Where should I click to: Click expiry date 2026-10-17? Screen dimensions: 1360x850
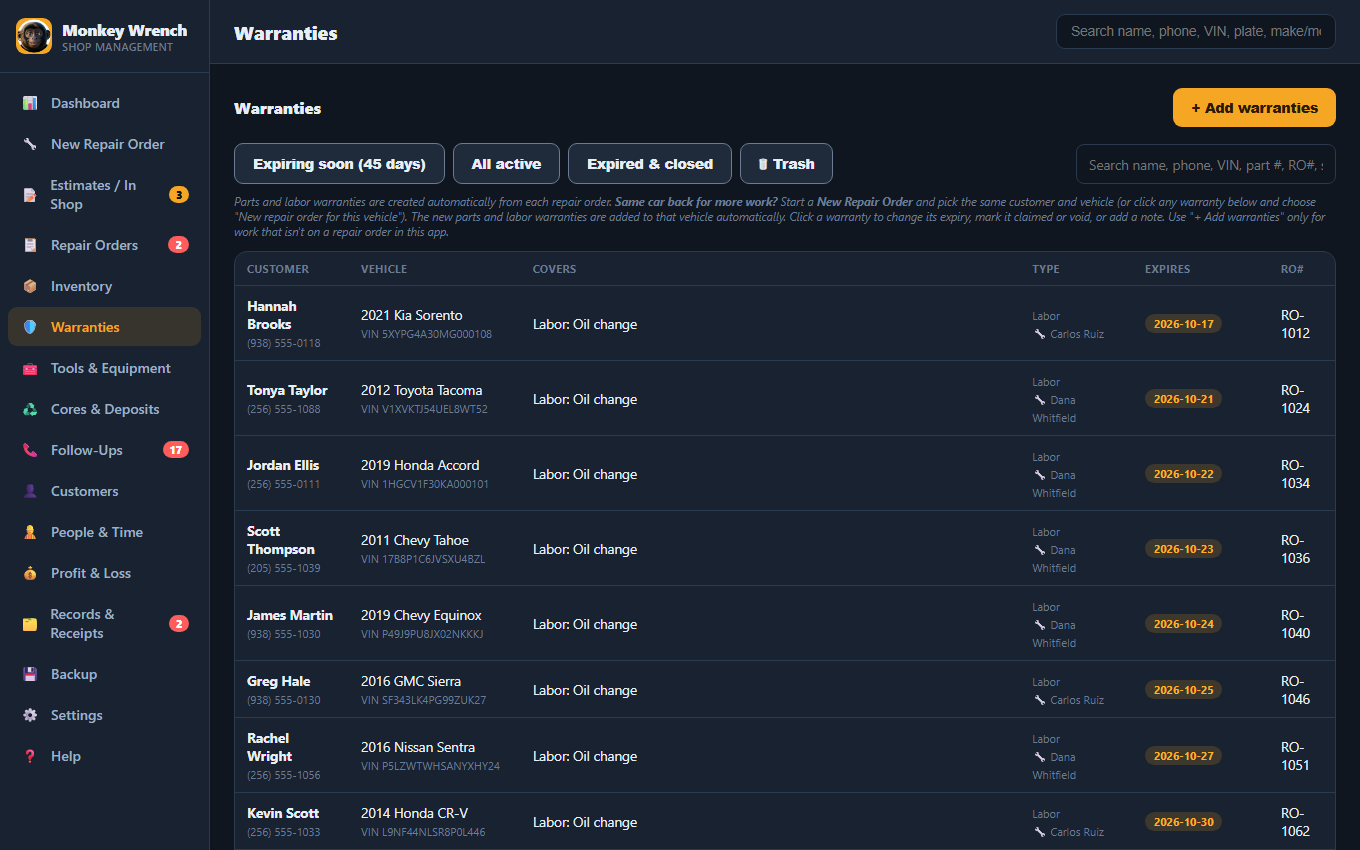coord(1183,324)
